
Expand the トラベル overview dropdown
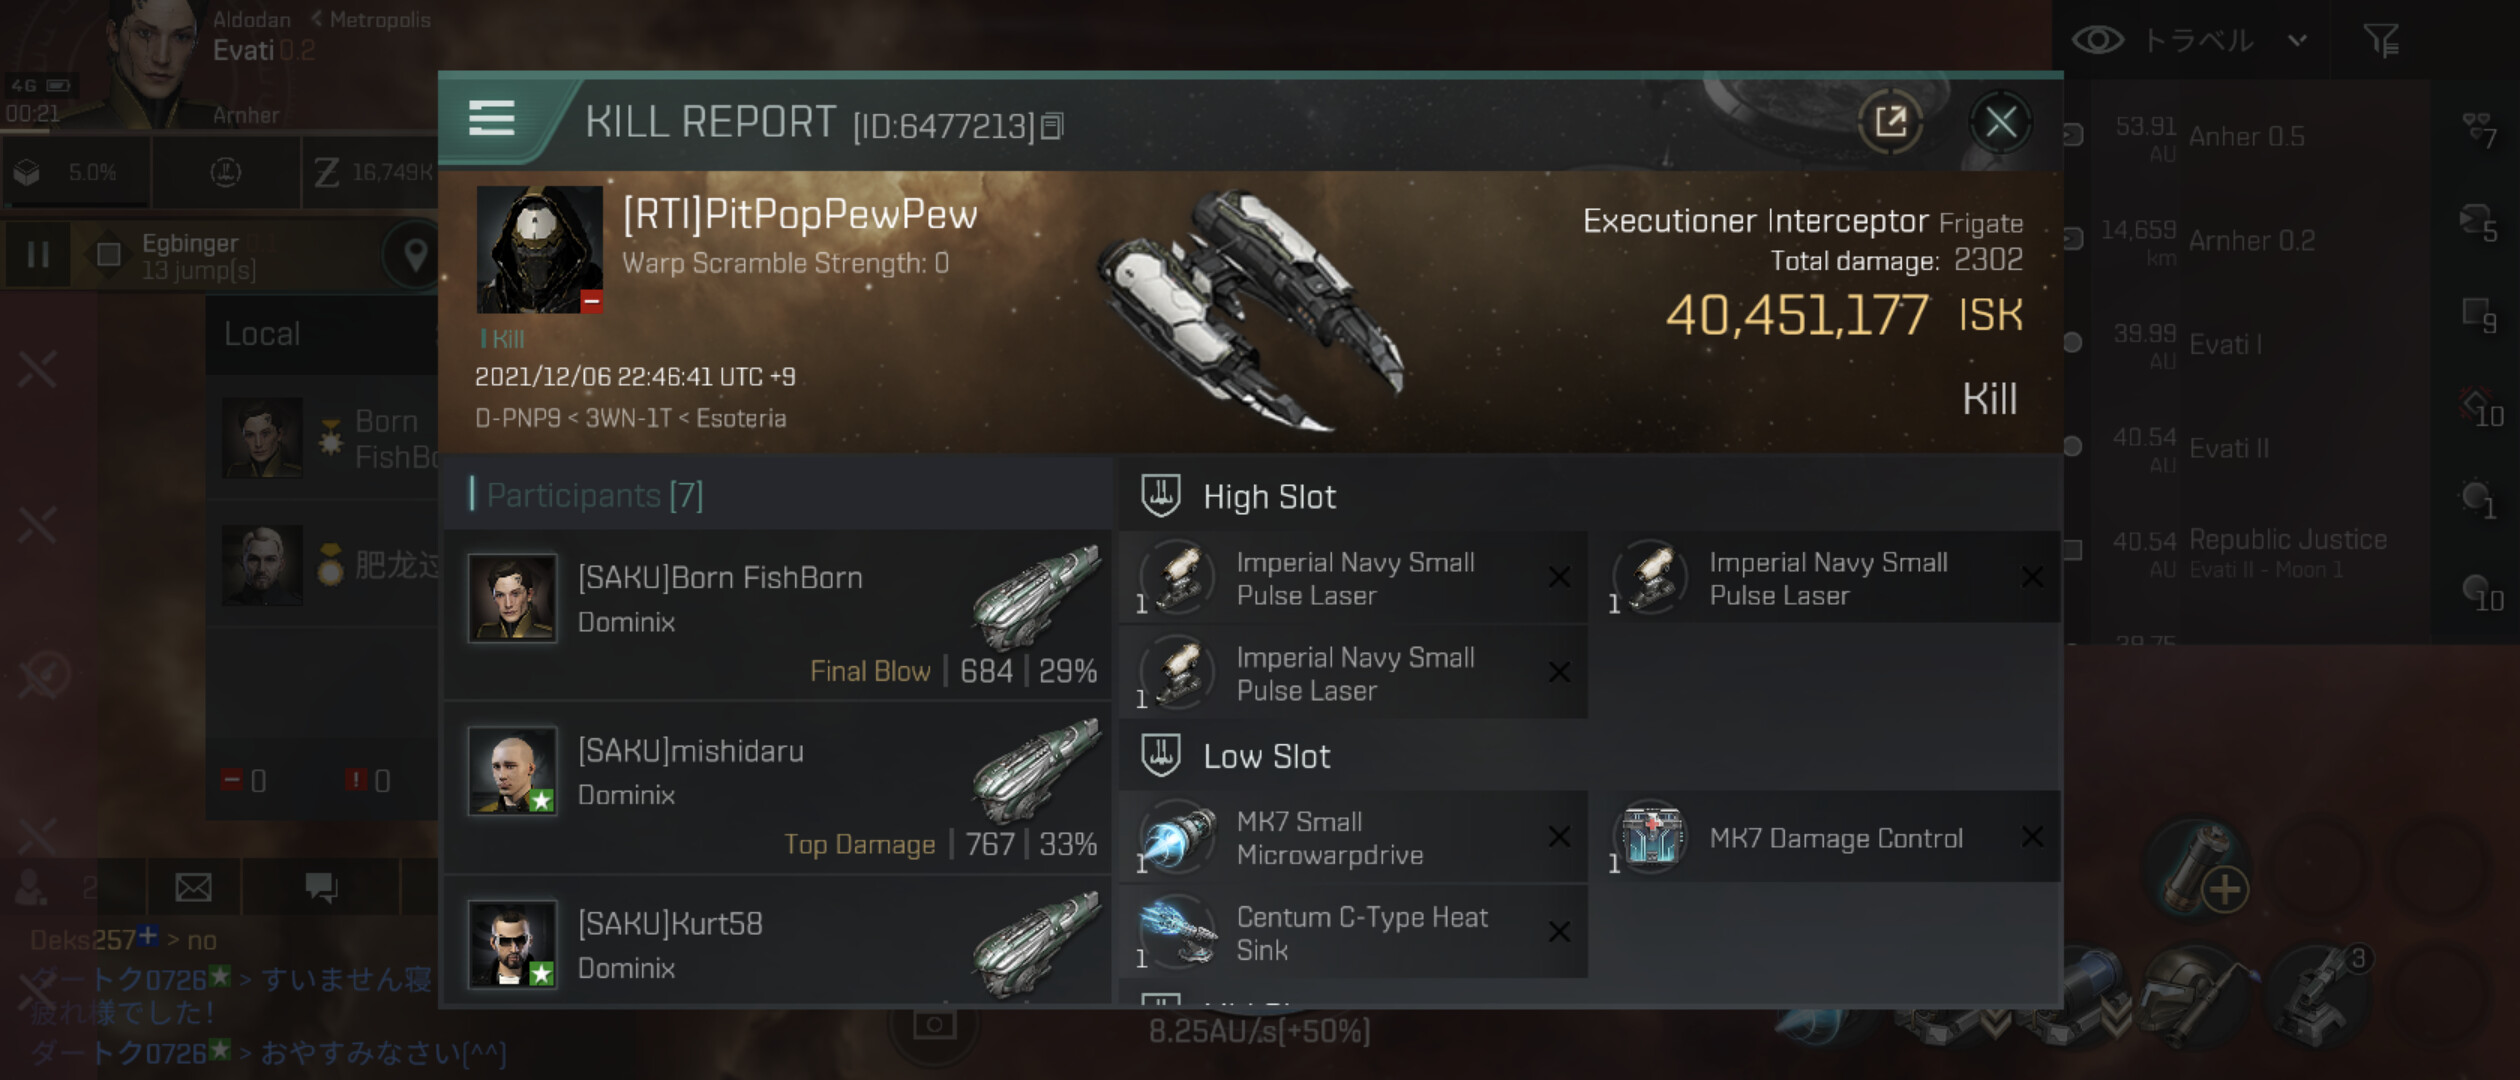pos(2297,41)
